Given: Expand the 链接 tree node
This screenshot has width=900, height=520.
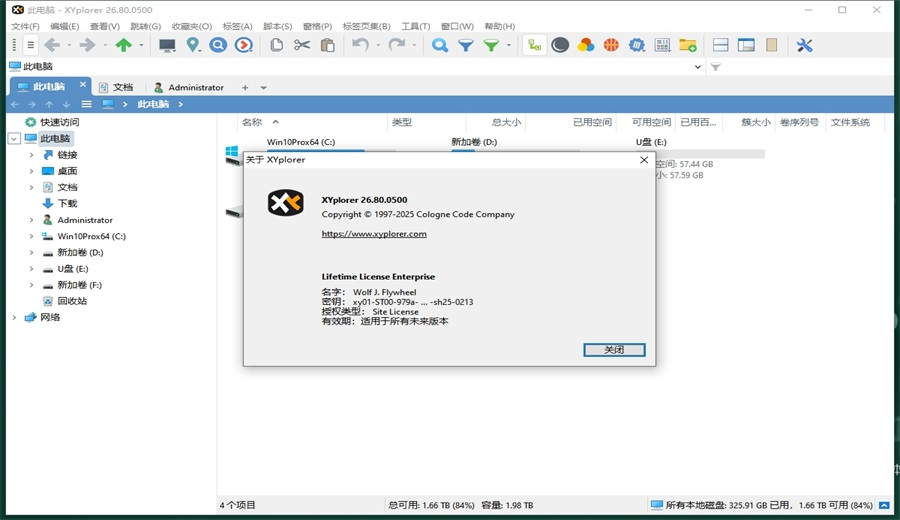Looking at the screenshot, I should [x=31, y=155].
